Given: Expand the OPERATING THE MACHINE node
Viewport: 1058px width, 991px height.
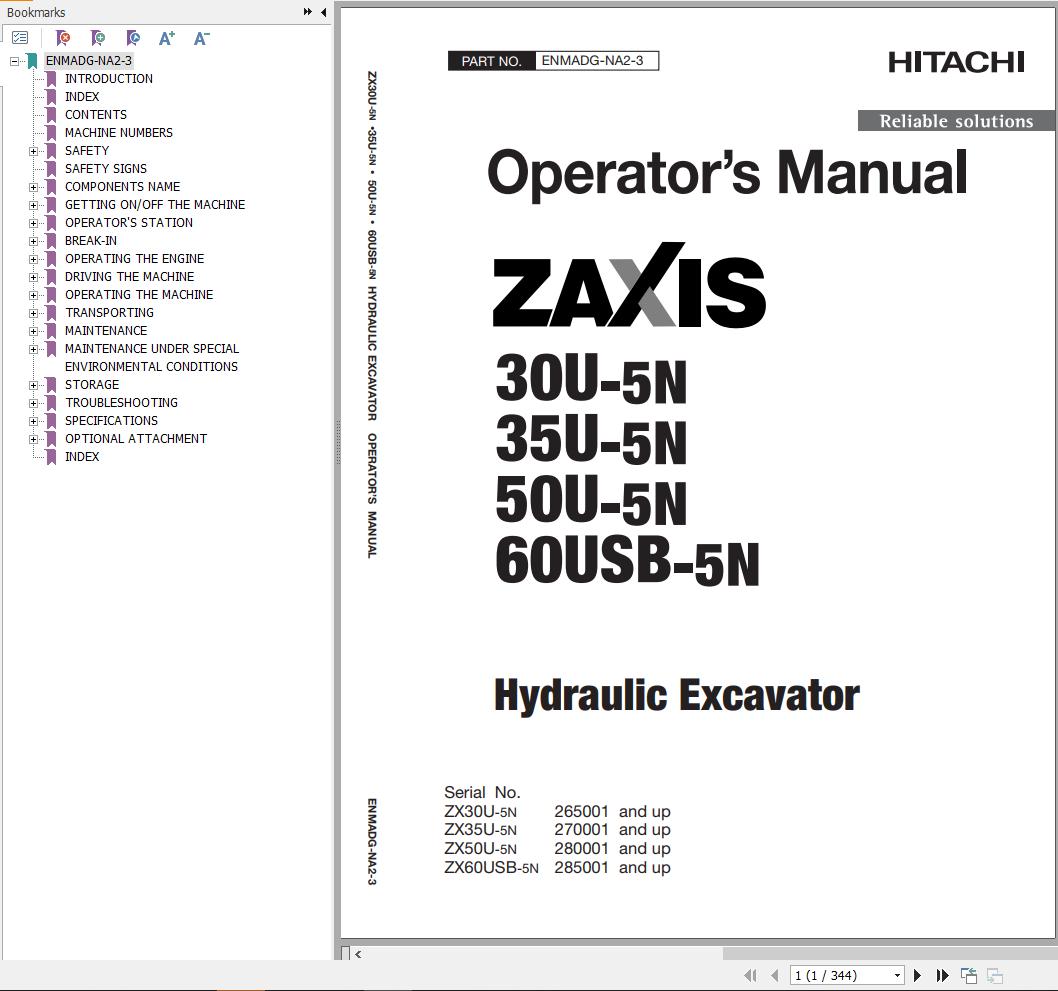Looking at the screenshot, I should coord(33,295).
